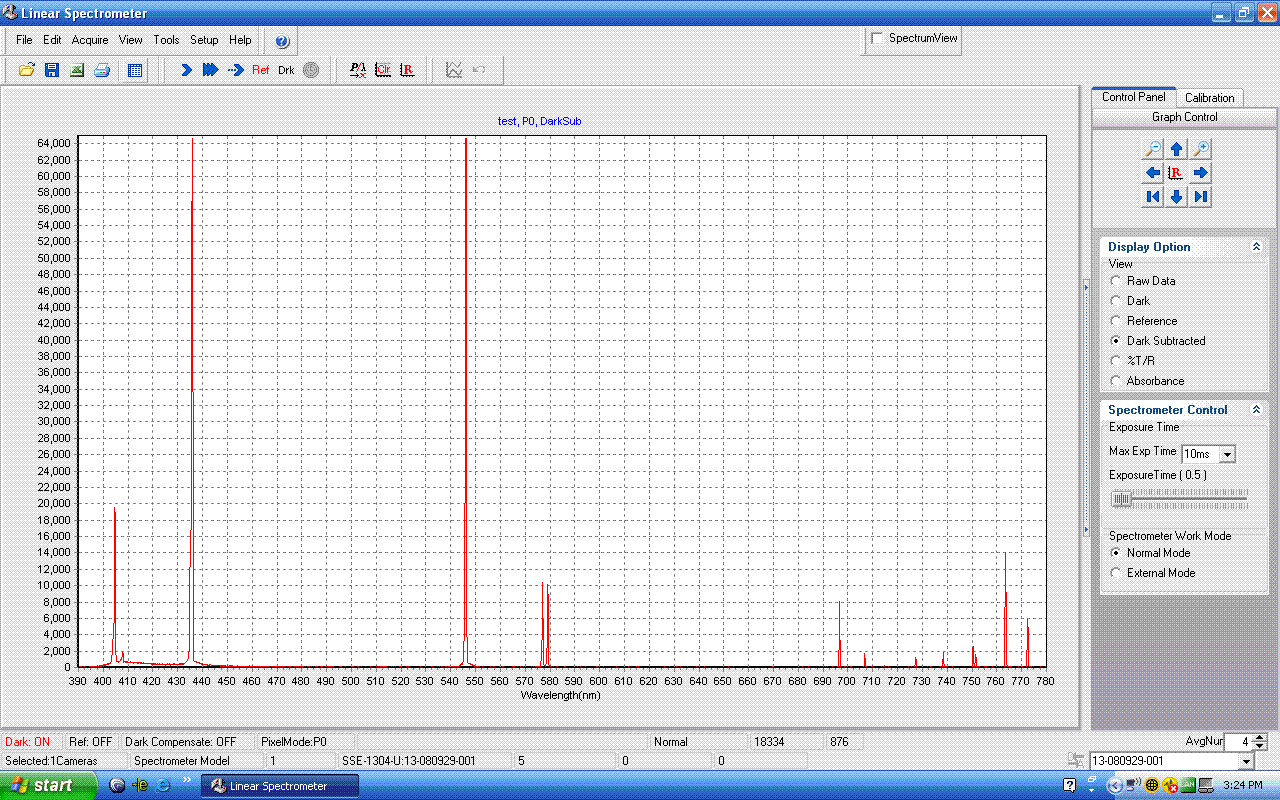1280x800 pixels.
Task: Open the Max Exp Time dropdown
Action: point(1228,454)
